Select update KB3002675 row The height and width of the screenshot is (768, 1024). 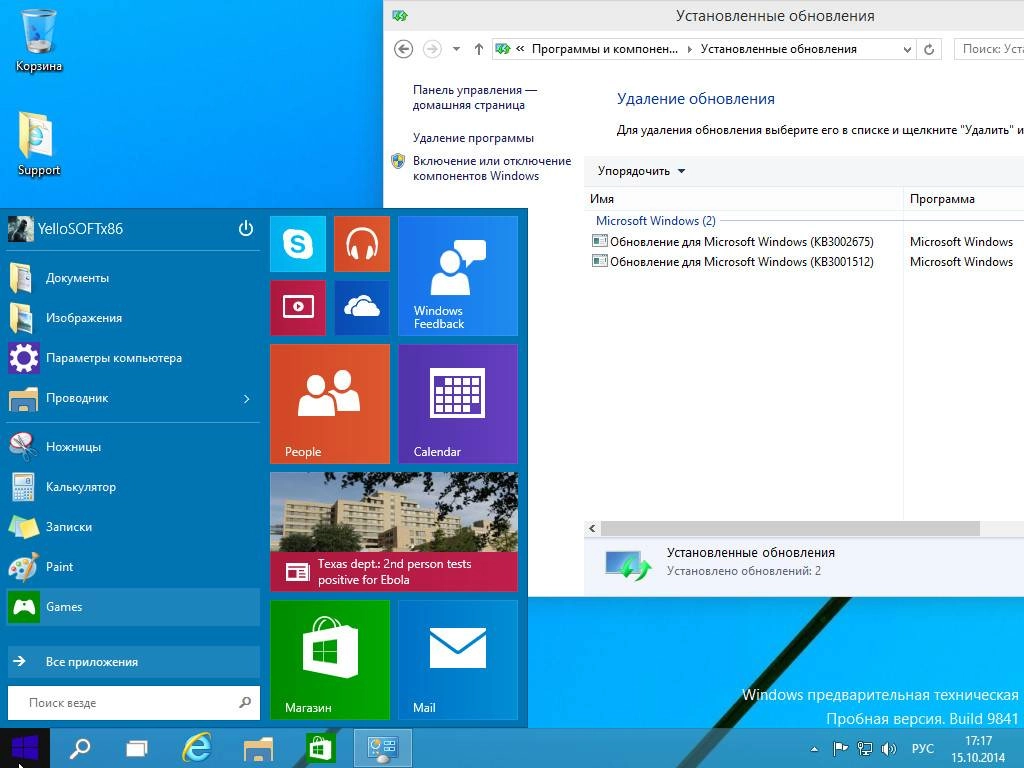click(807, 242)
